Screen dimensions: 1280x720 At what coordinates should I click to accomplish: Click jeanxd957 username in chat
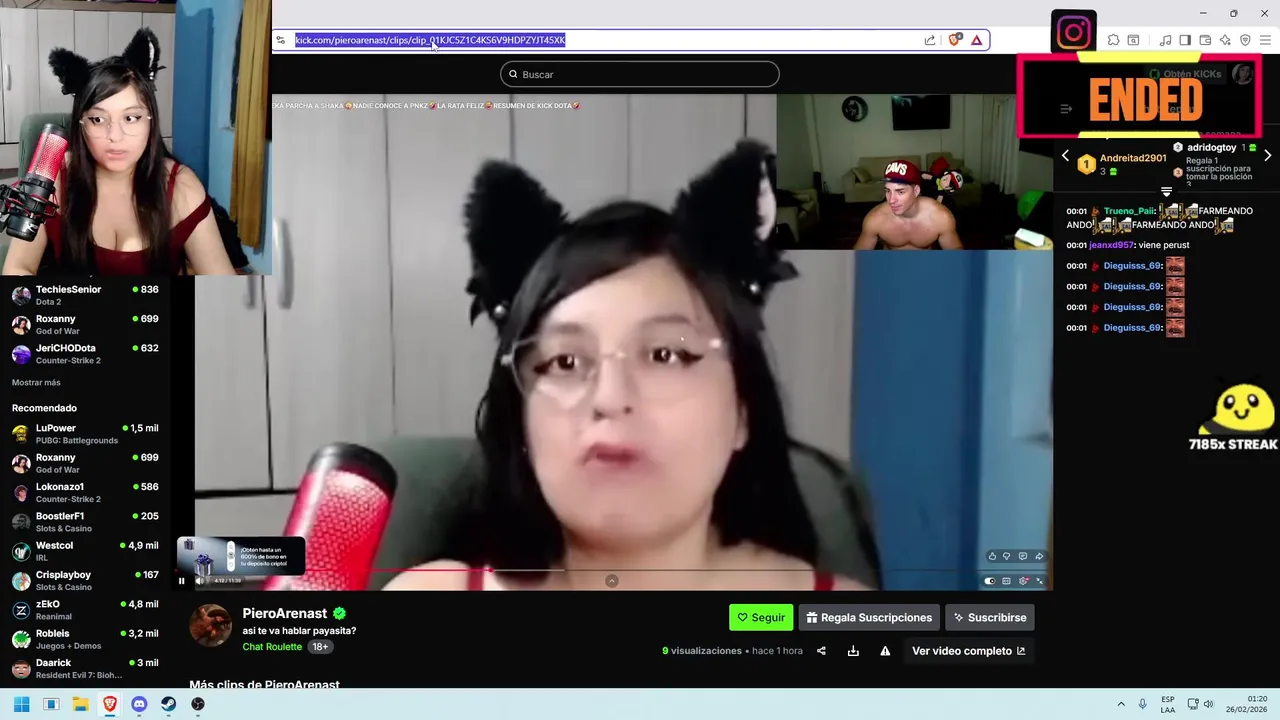(1111, 245)
